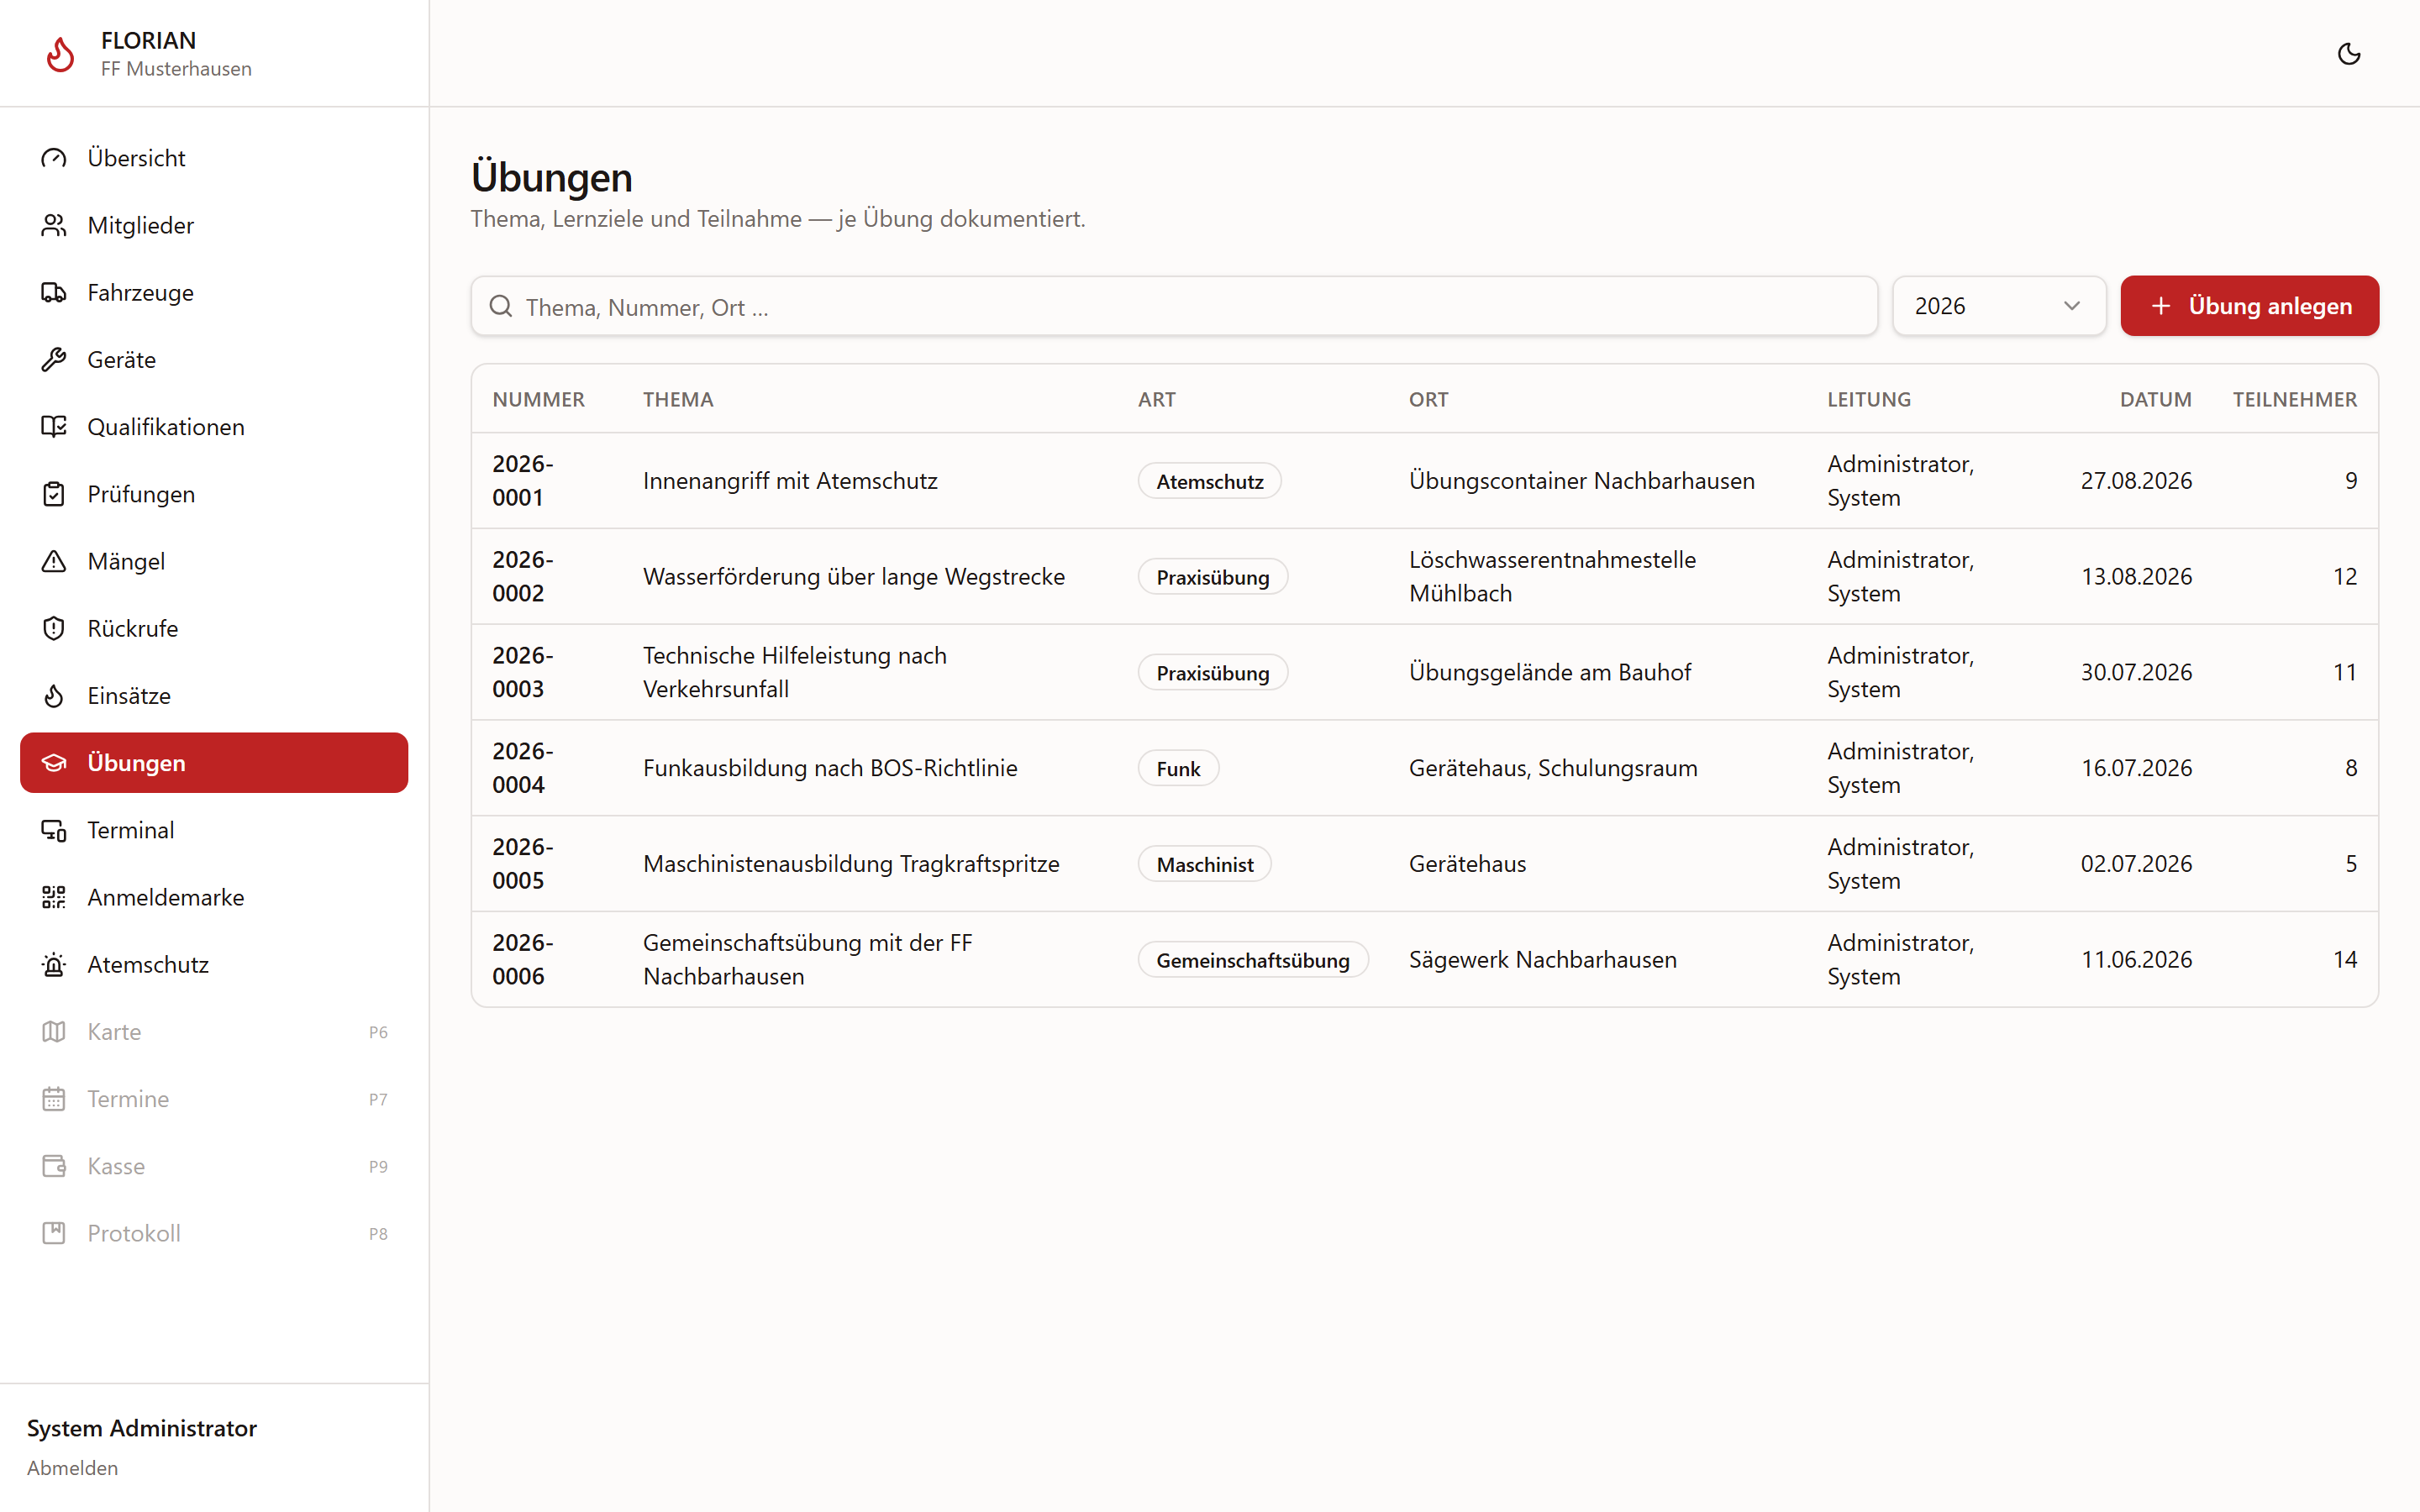Click the Übung anlegen button
The image size is (2420, 1512).
click(2249, 306)
